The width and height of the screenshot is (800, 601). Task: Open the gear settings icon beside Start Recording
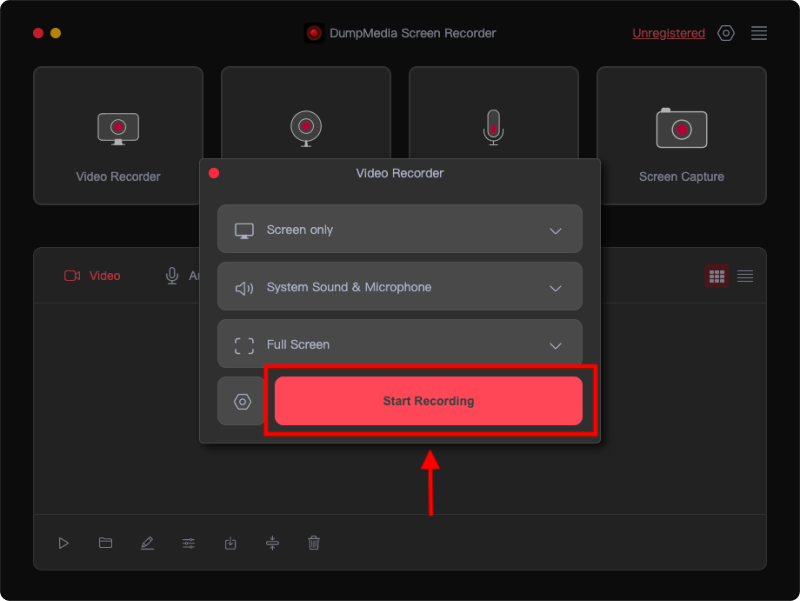pyautogui.click(x=241, y=401)
